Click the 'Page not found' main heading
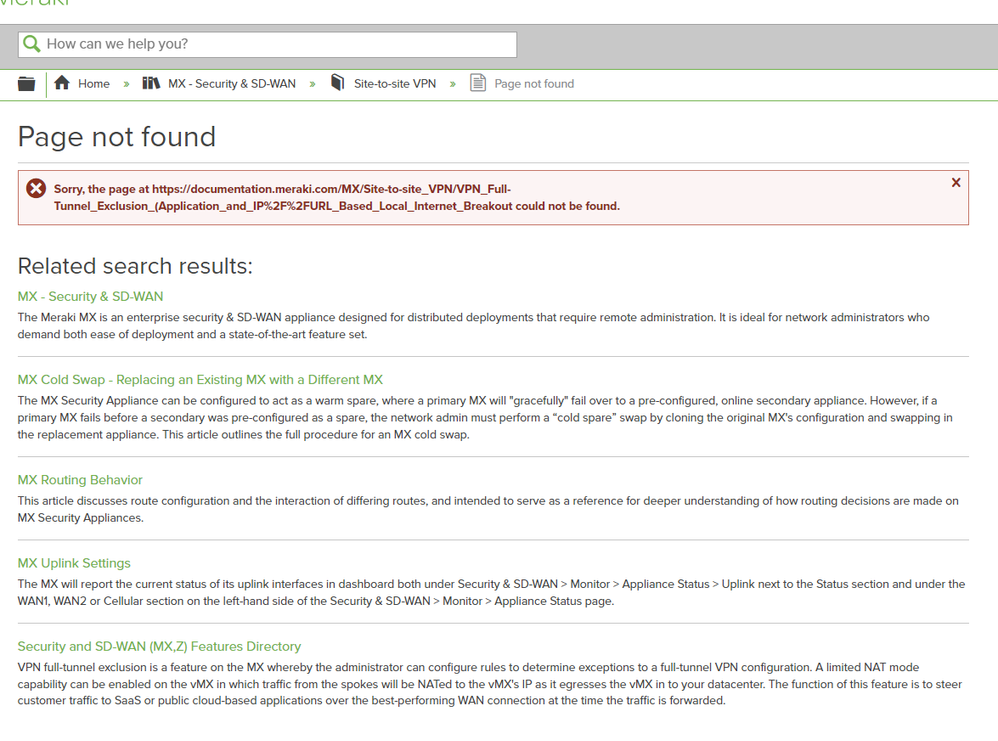This screenshot has height=741, width=998. coord(116,137)
